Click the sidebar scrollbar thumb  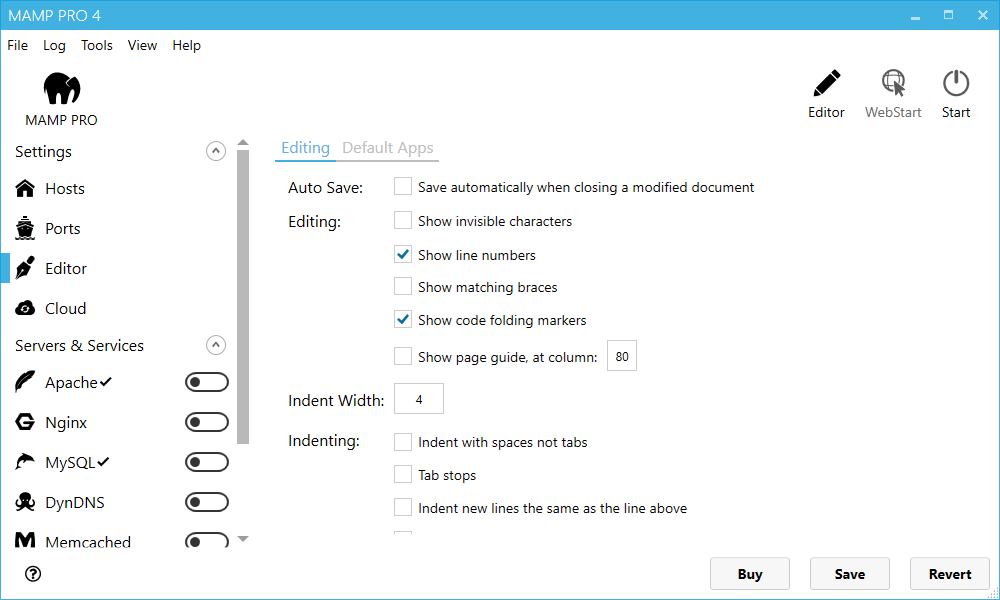[x=243, y=296]
